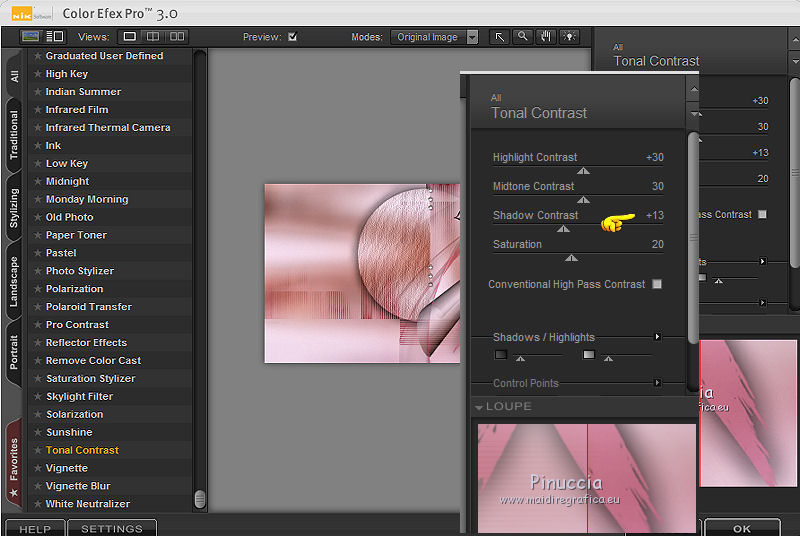This screenshot has height=536, width=800.
Task: Switch to the Landscape tab
Action: (14, 282)
